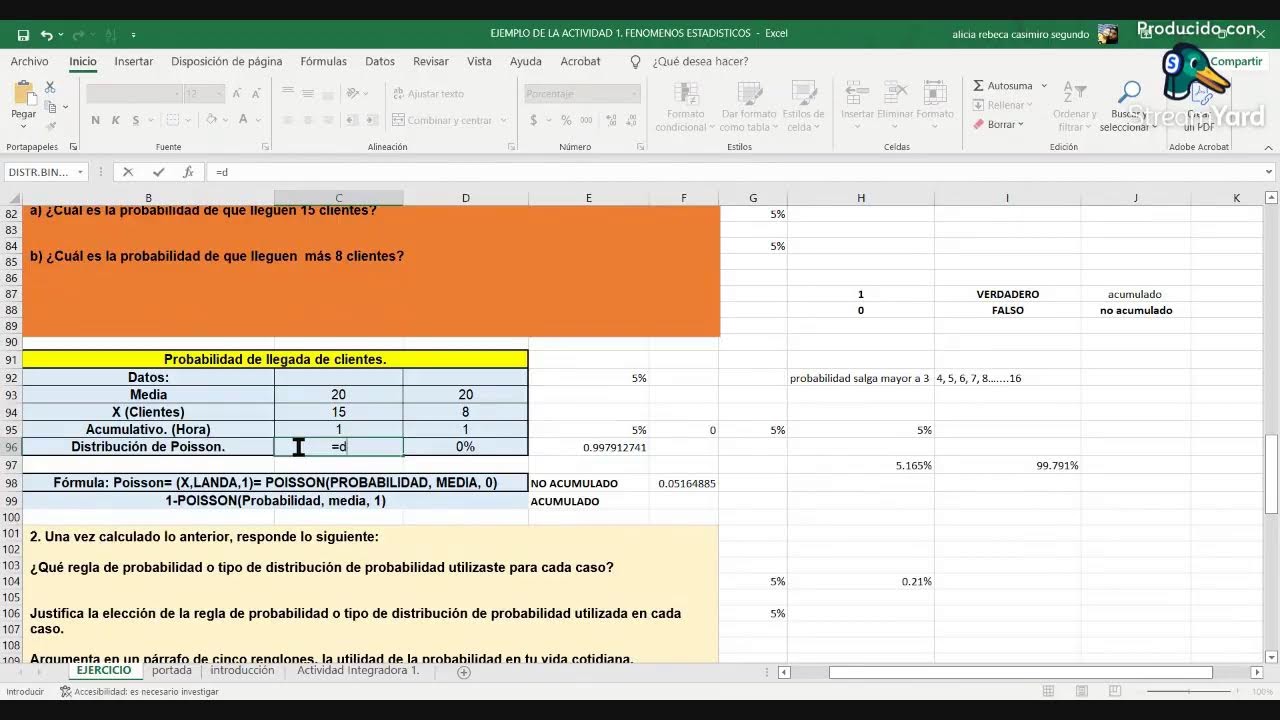Image resolution: width=1280 pixels, height=720 pixels.
Task: Open the Vista tab
Action: [479, 61]
